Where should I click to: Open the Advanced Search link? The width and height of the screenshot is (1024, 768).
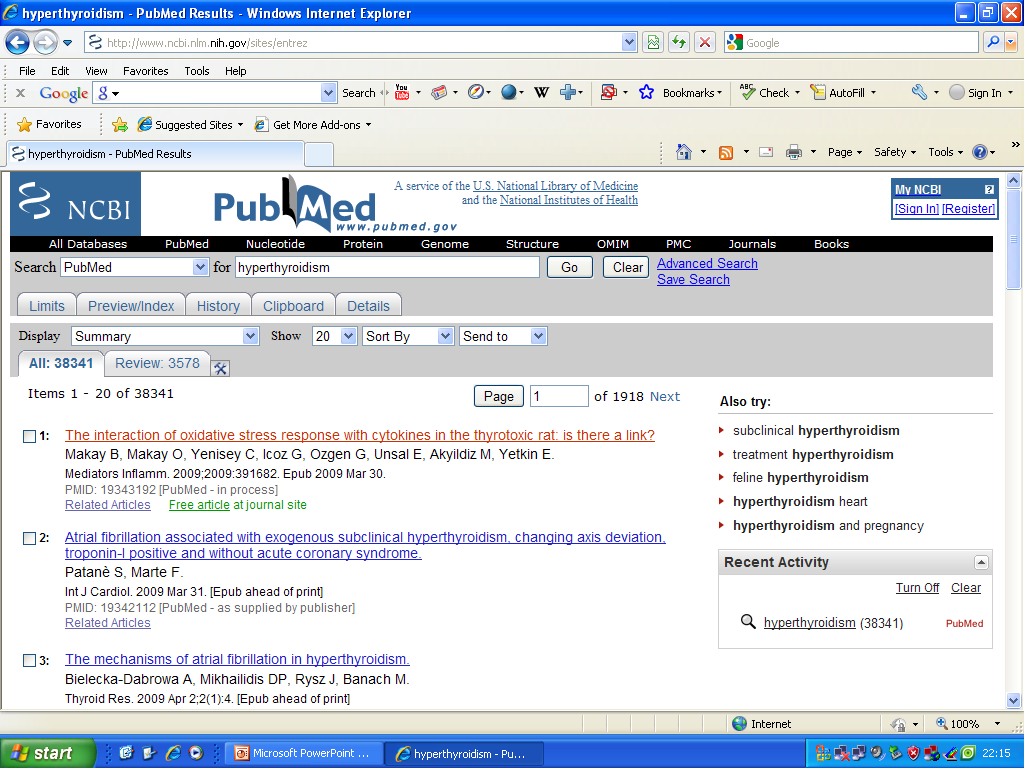click(x=707, y=263)
